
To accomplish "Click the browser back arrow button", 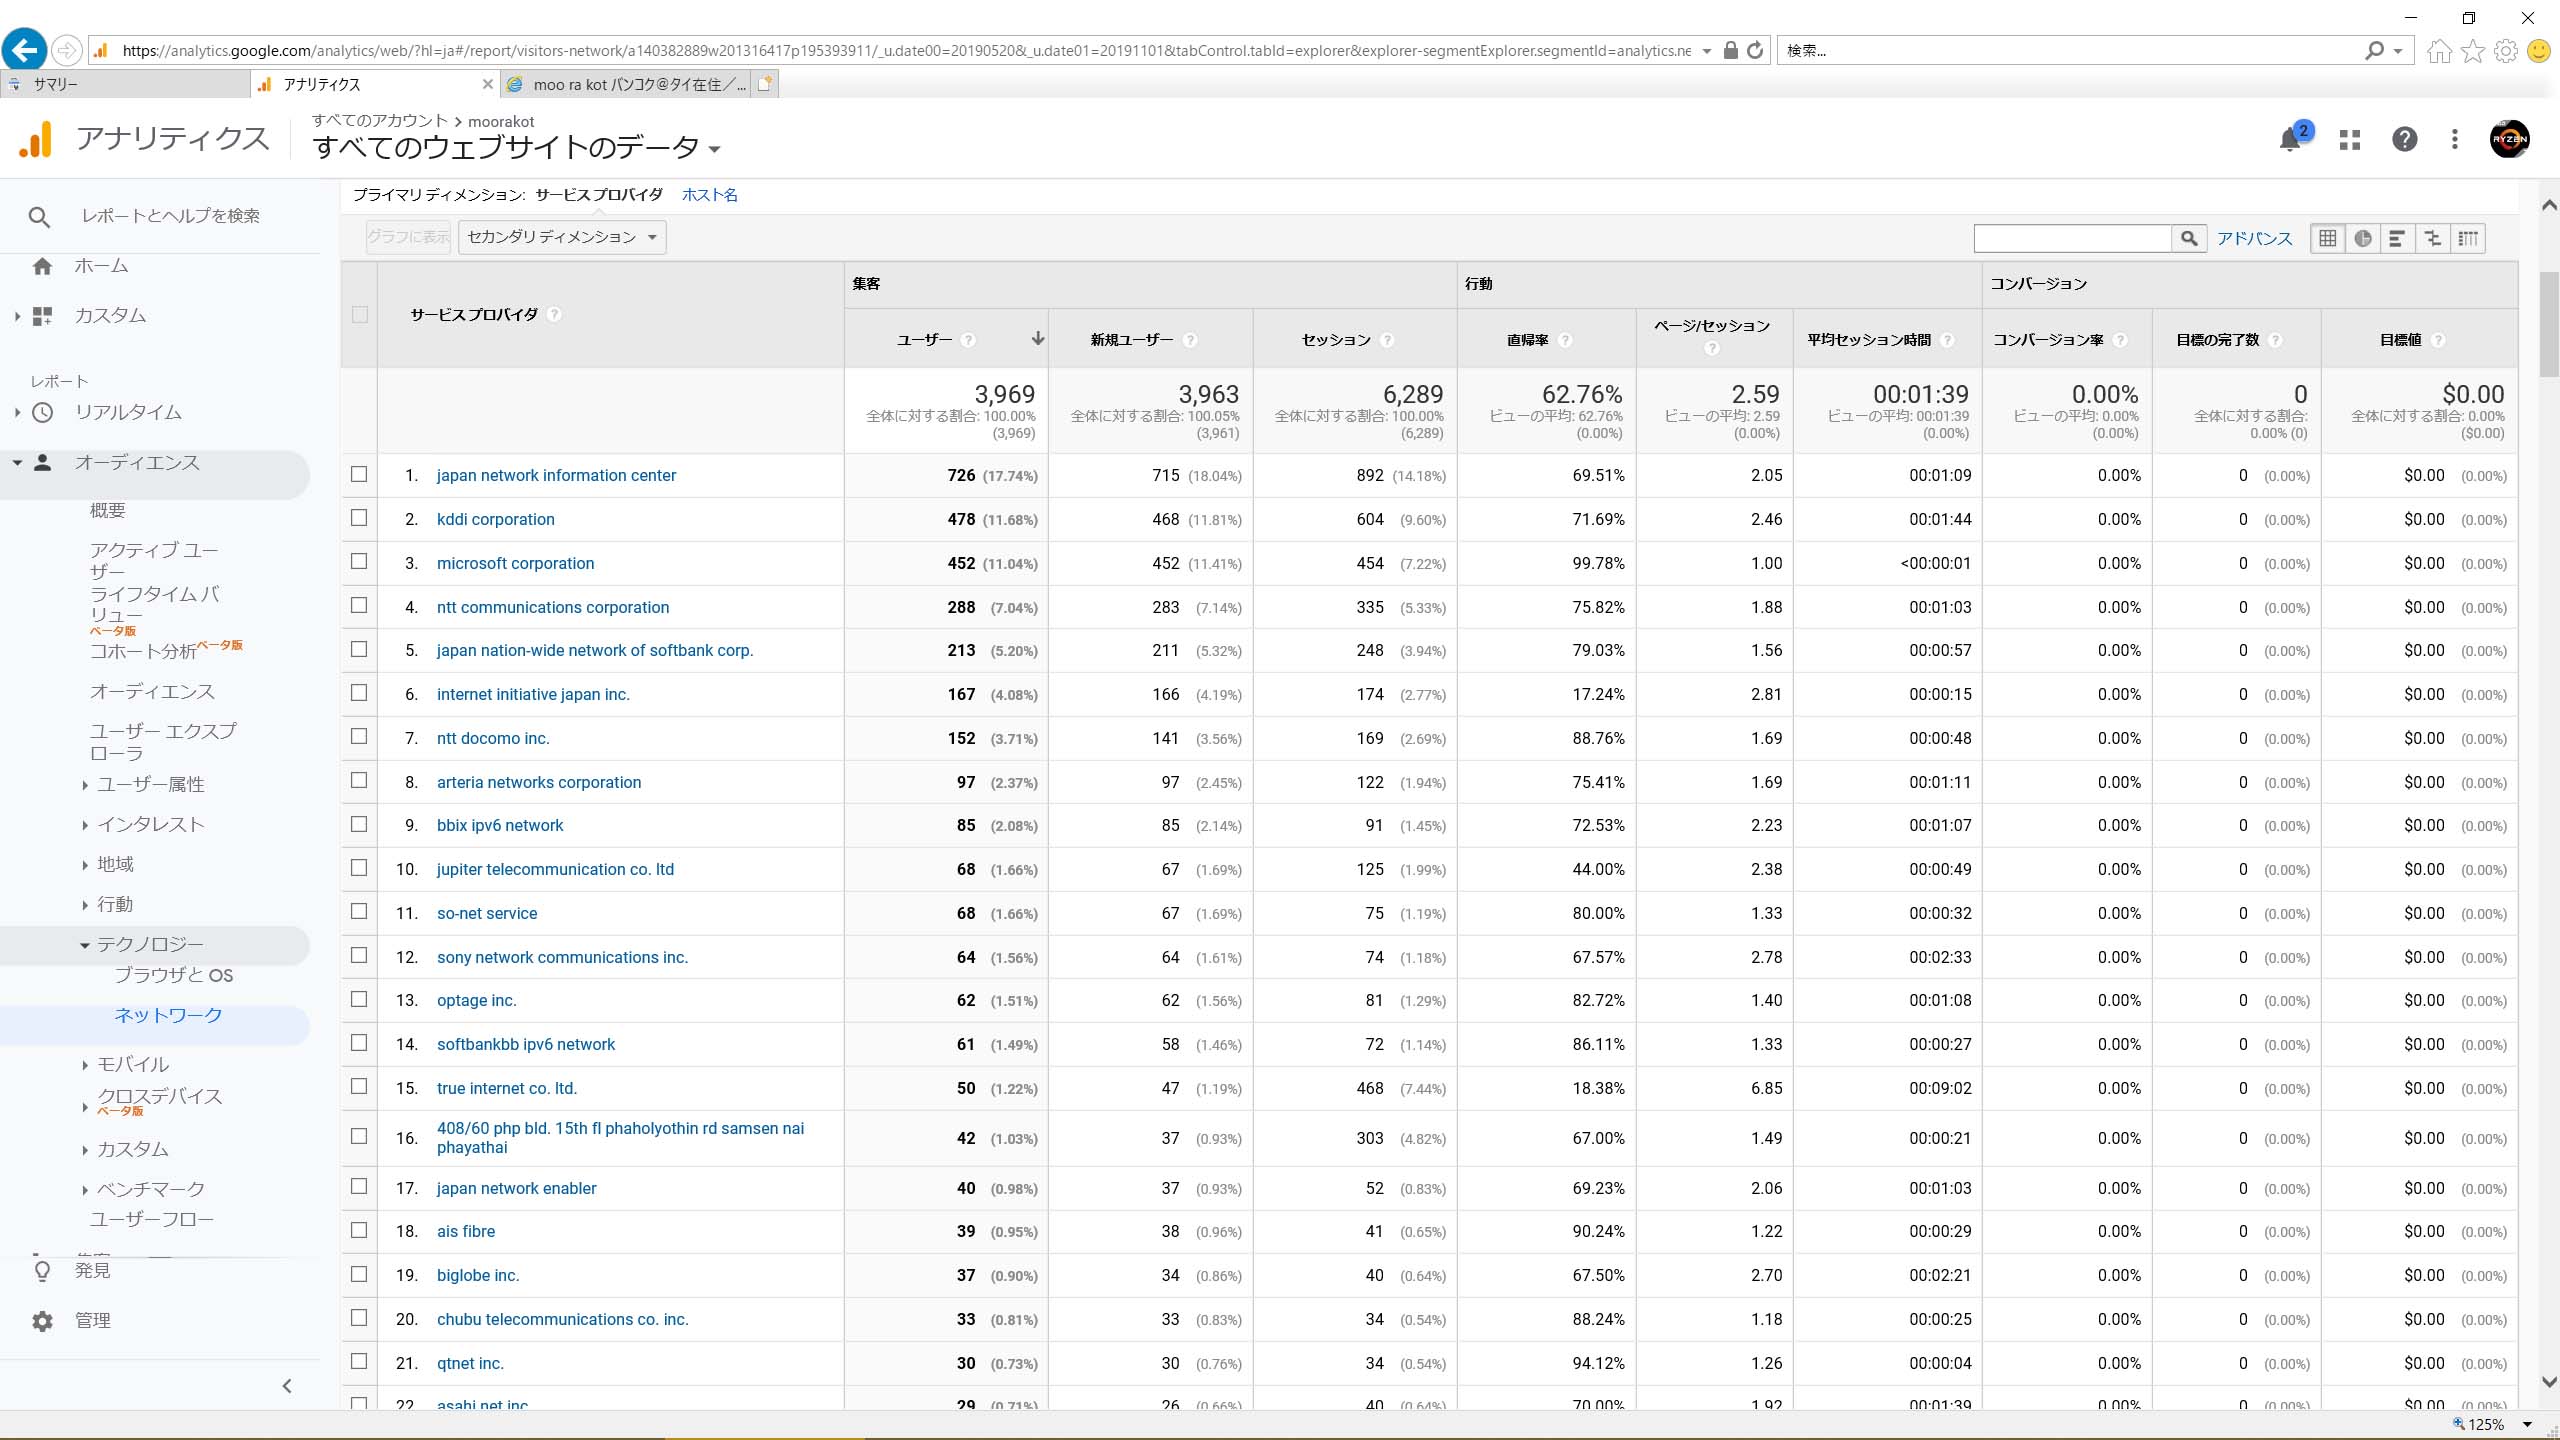I will pos(24,49).
